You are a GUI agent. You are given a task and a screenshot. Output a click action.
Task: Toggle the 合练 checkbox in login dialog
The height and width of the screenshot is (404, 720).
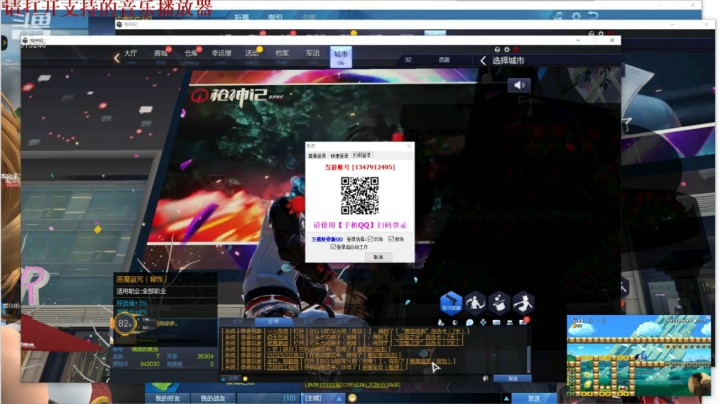[x=370, y=239]
